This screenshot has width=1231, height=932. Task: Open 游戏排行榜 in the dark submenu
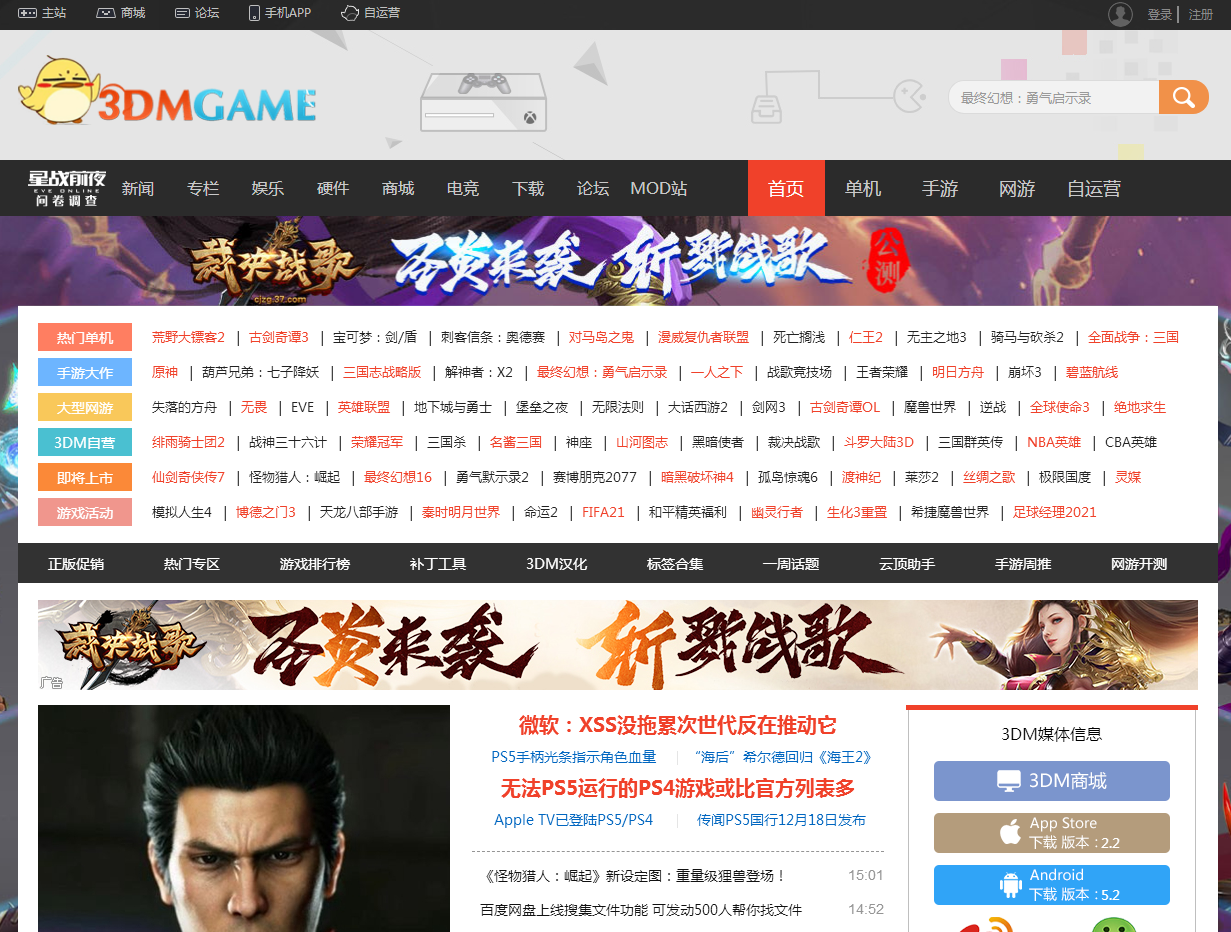(x=315, y=564)
